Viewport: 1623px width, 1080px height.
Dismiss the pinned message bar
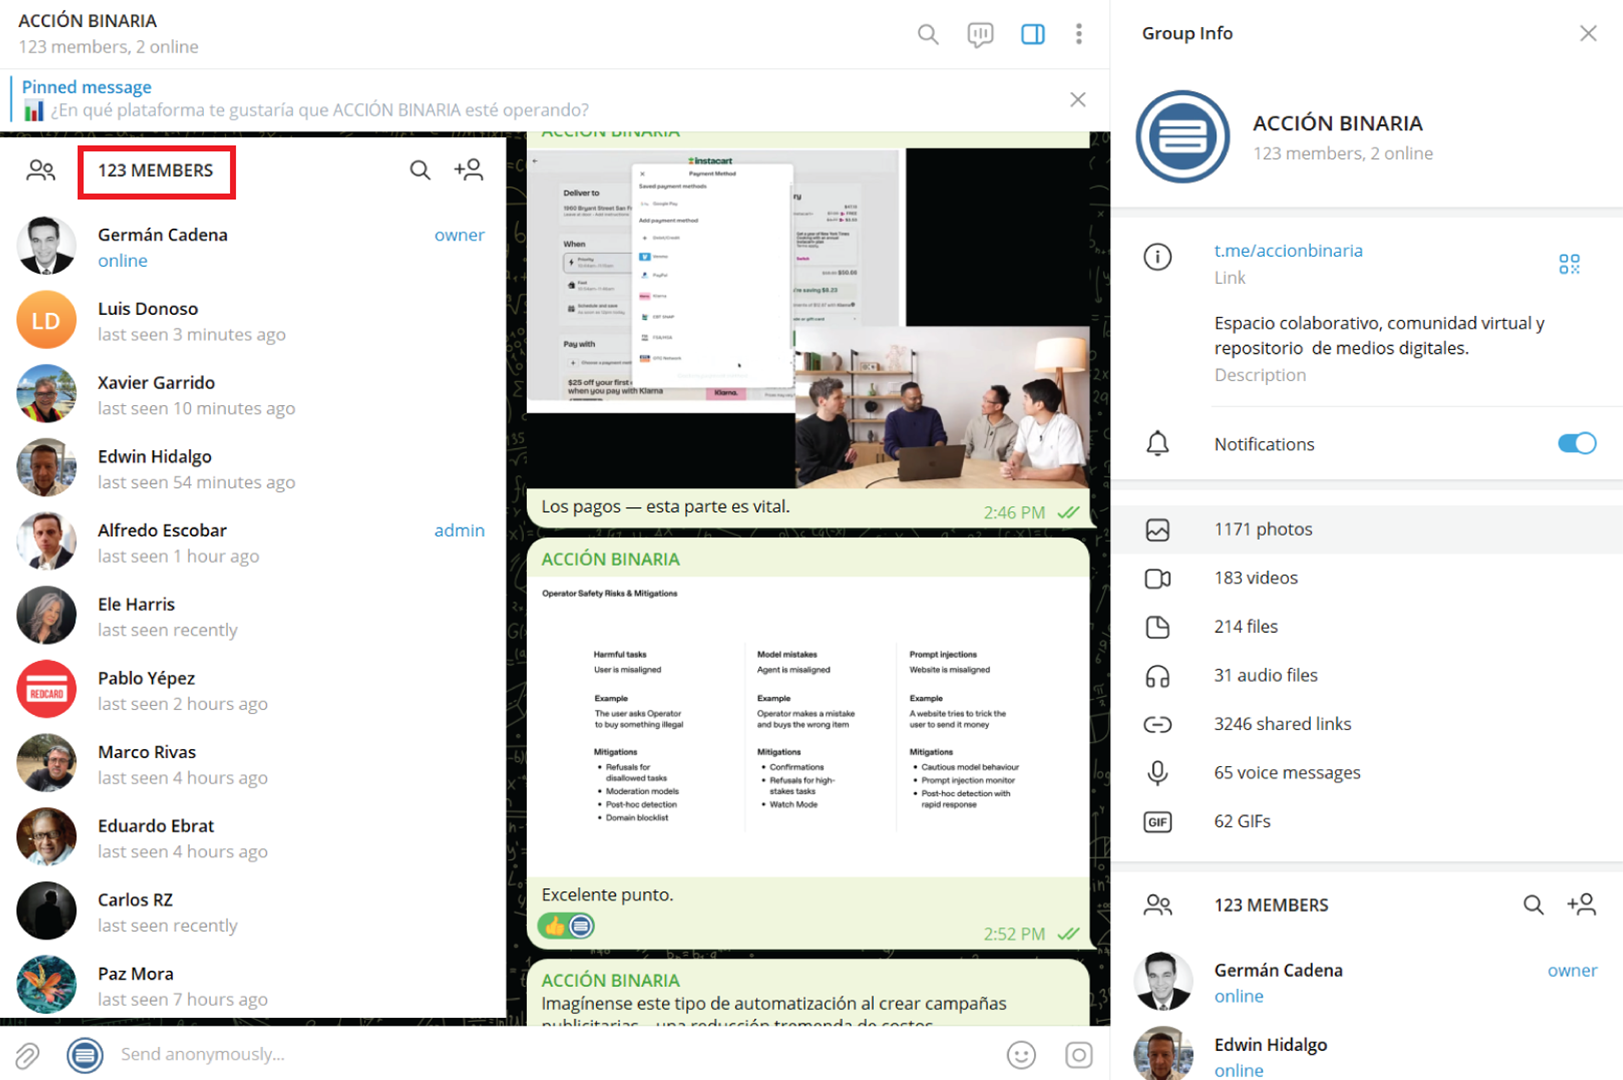click(x=1077, y=99)
